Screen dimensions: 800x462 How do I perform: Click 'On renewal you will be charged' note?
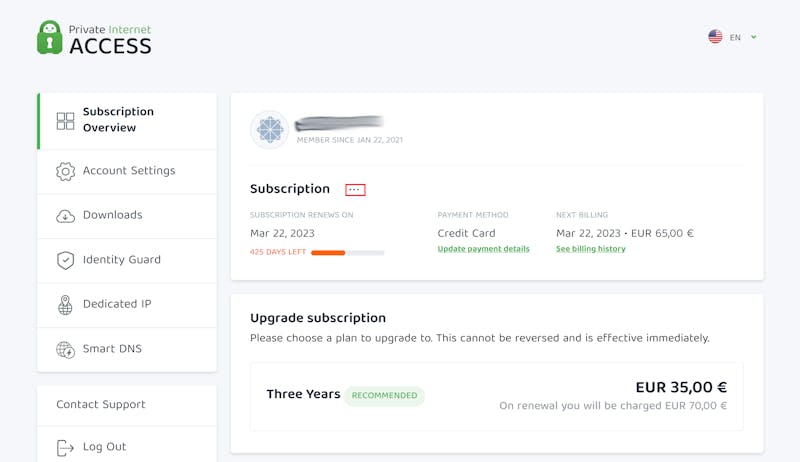pyautogui.click(x=613, y=406)
